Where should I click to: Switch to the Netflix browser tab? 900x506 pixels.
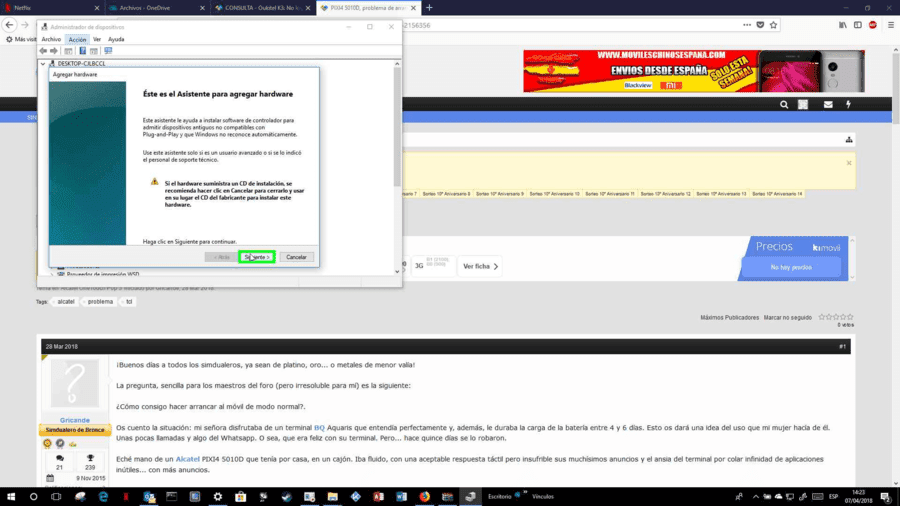(52, 8)
